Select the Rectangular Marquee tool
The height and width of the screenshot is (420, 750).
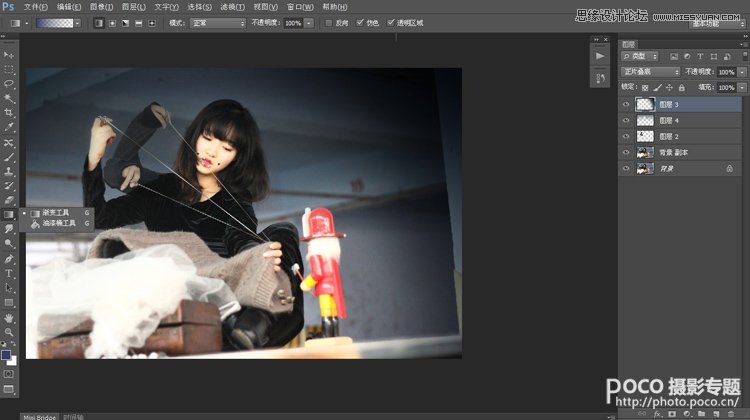[x=9, y=69]
